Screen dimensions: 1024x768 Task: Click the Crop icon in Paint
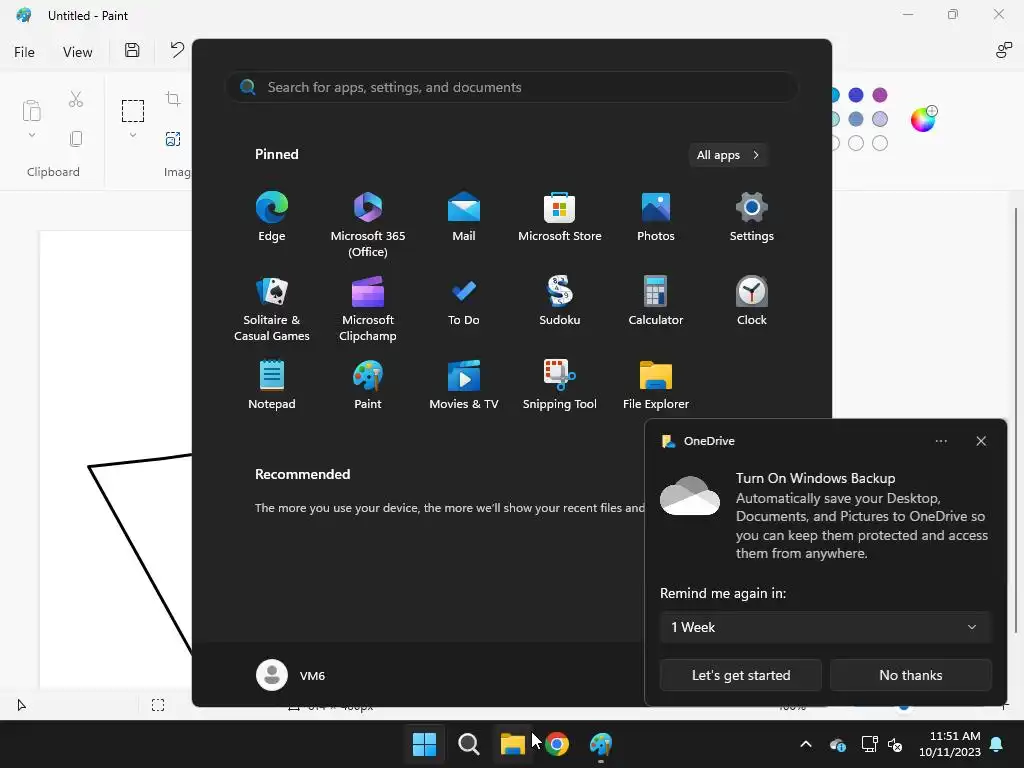(x=173, y=99)
